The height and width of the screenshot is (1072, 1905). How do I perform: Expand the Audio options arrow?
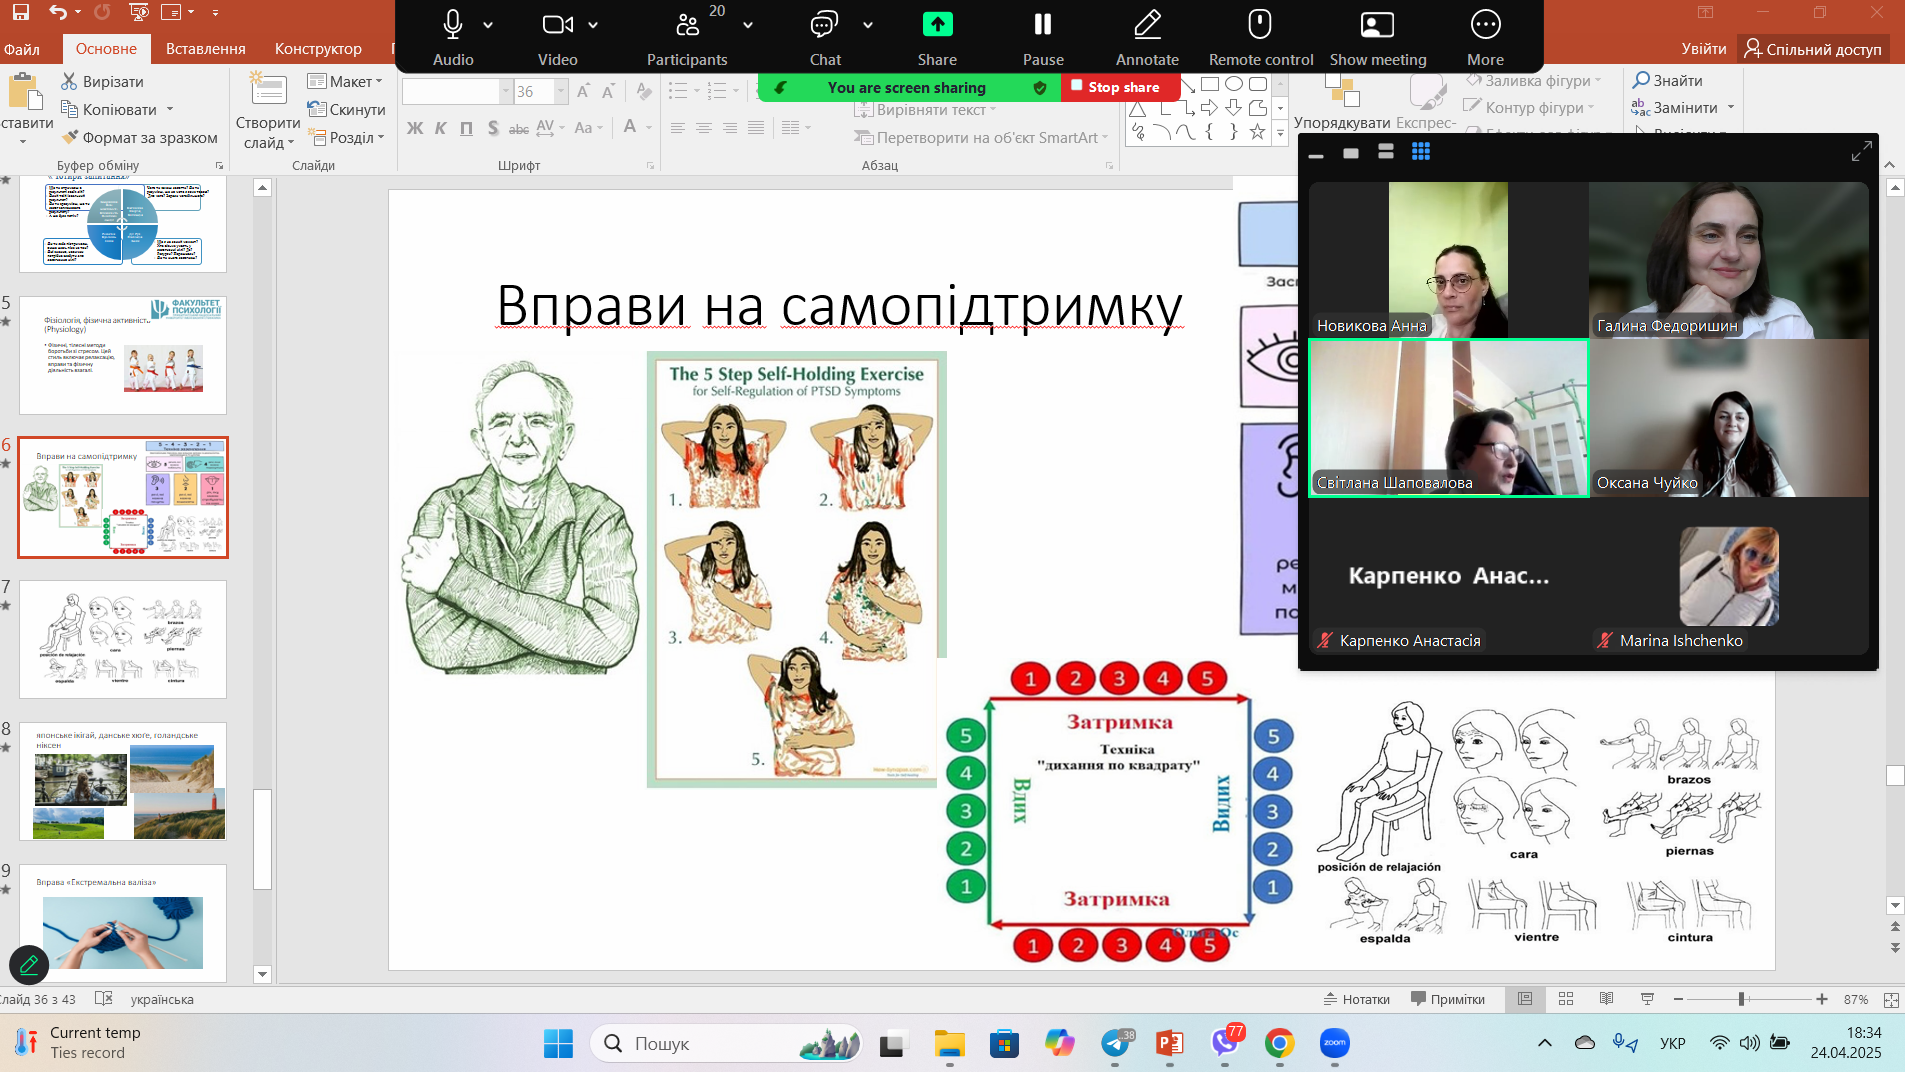click(x=488, y=25)
